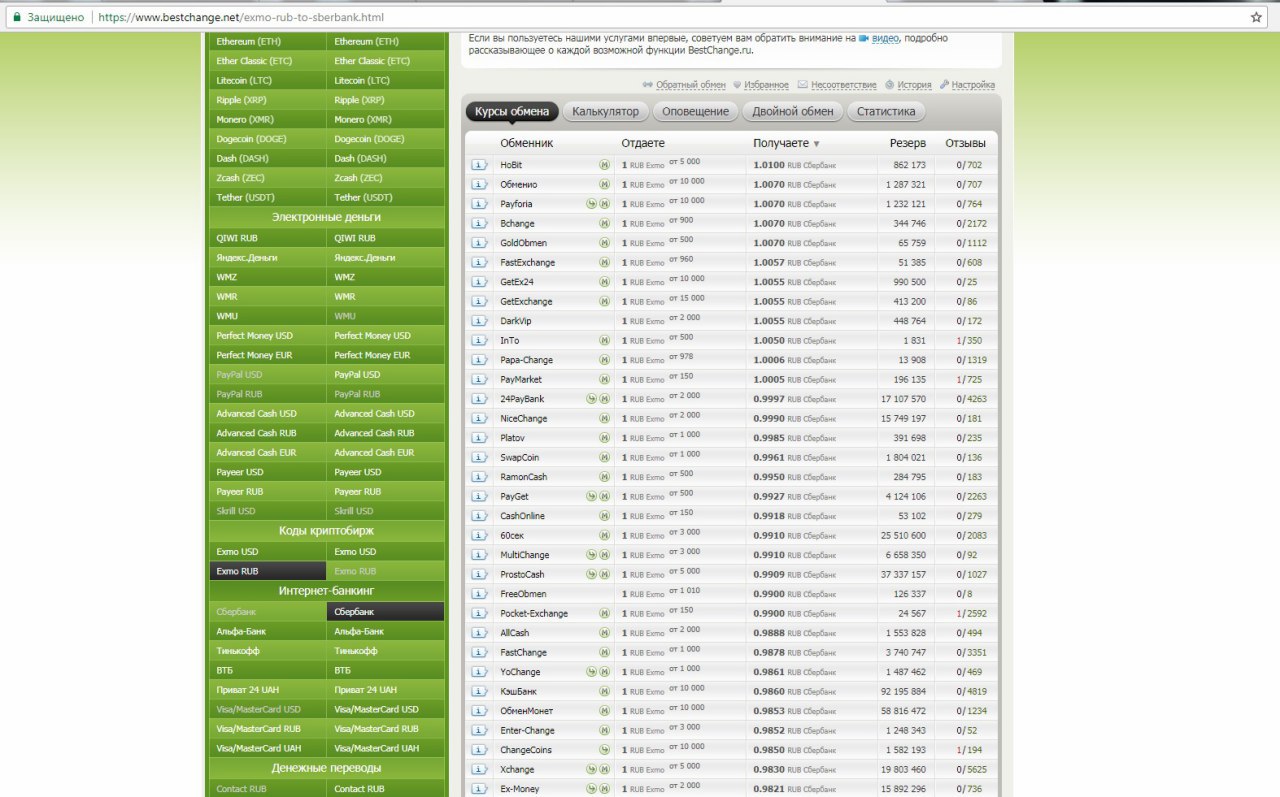Click Резерв column header
The image size is (1280, 797).
tap(908, 144)
